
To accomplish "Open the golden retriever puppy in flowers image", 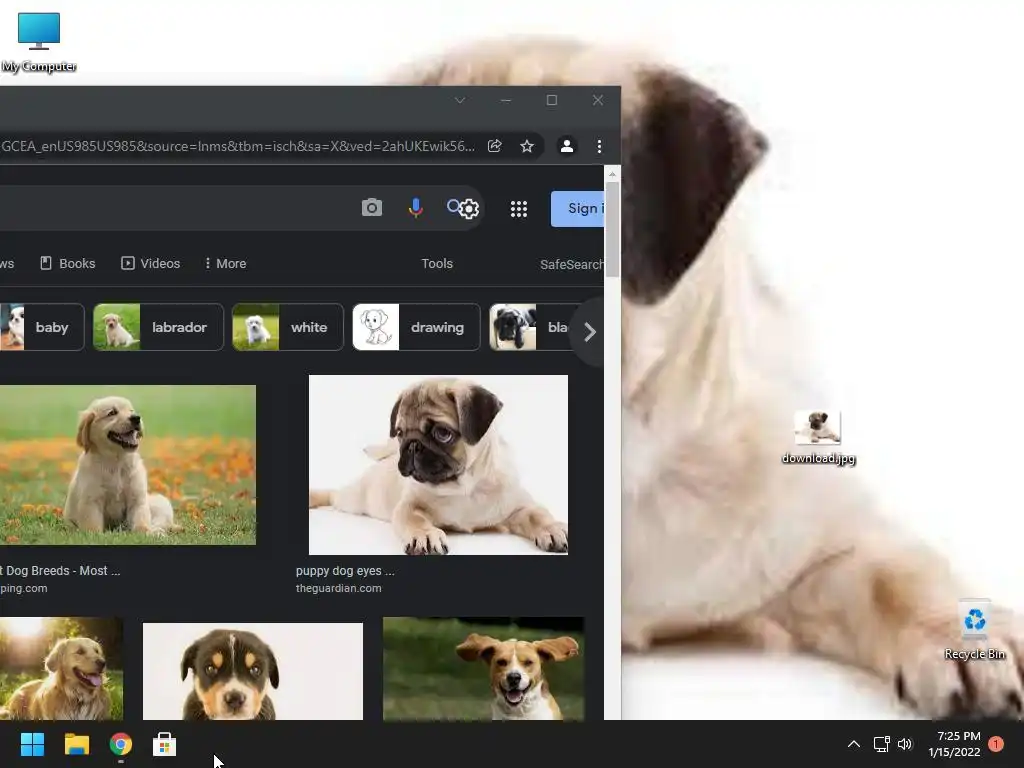I will pyautogui.click(x=128, y=465).
